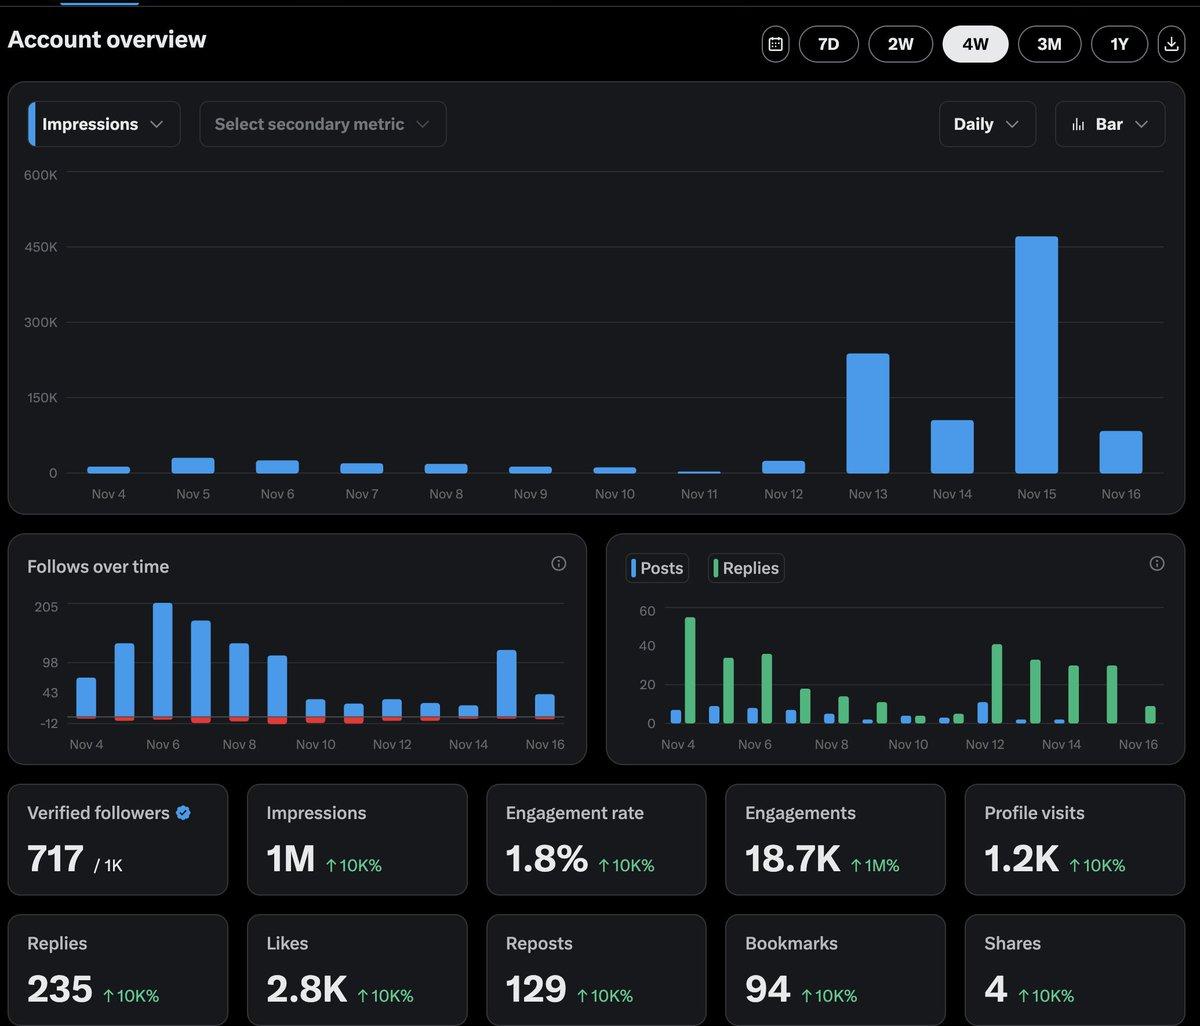This screenshot has height=1026, width=1200.
Task: Click the Nov 14 impressions bar
Action: click(952, 446)
